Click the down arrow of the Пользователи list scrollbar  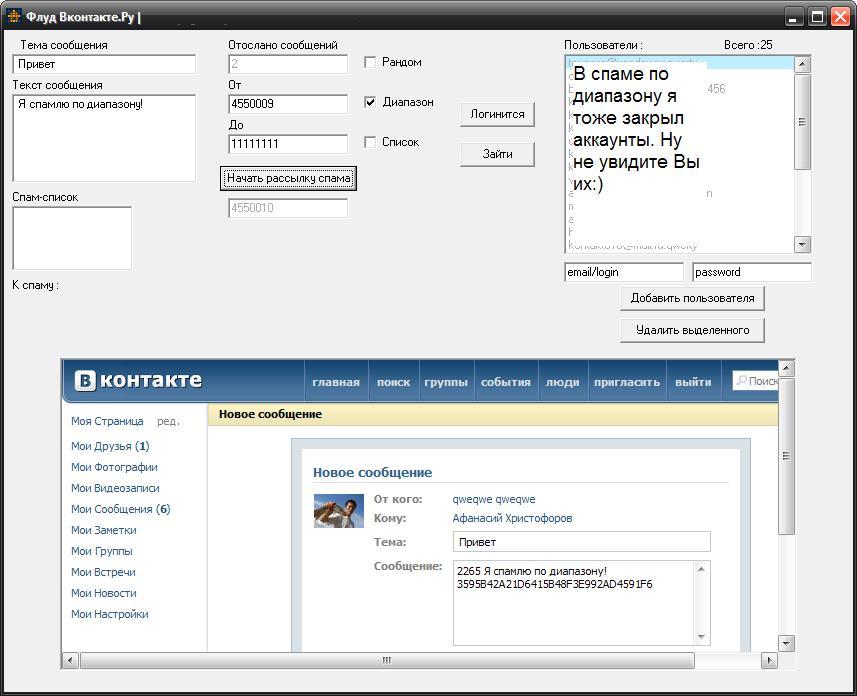tap(802, 244)
